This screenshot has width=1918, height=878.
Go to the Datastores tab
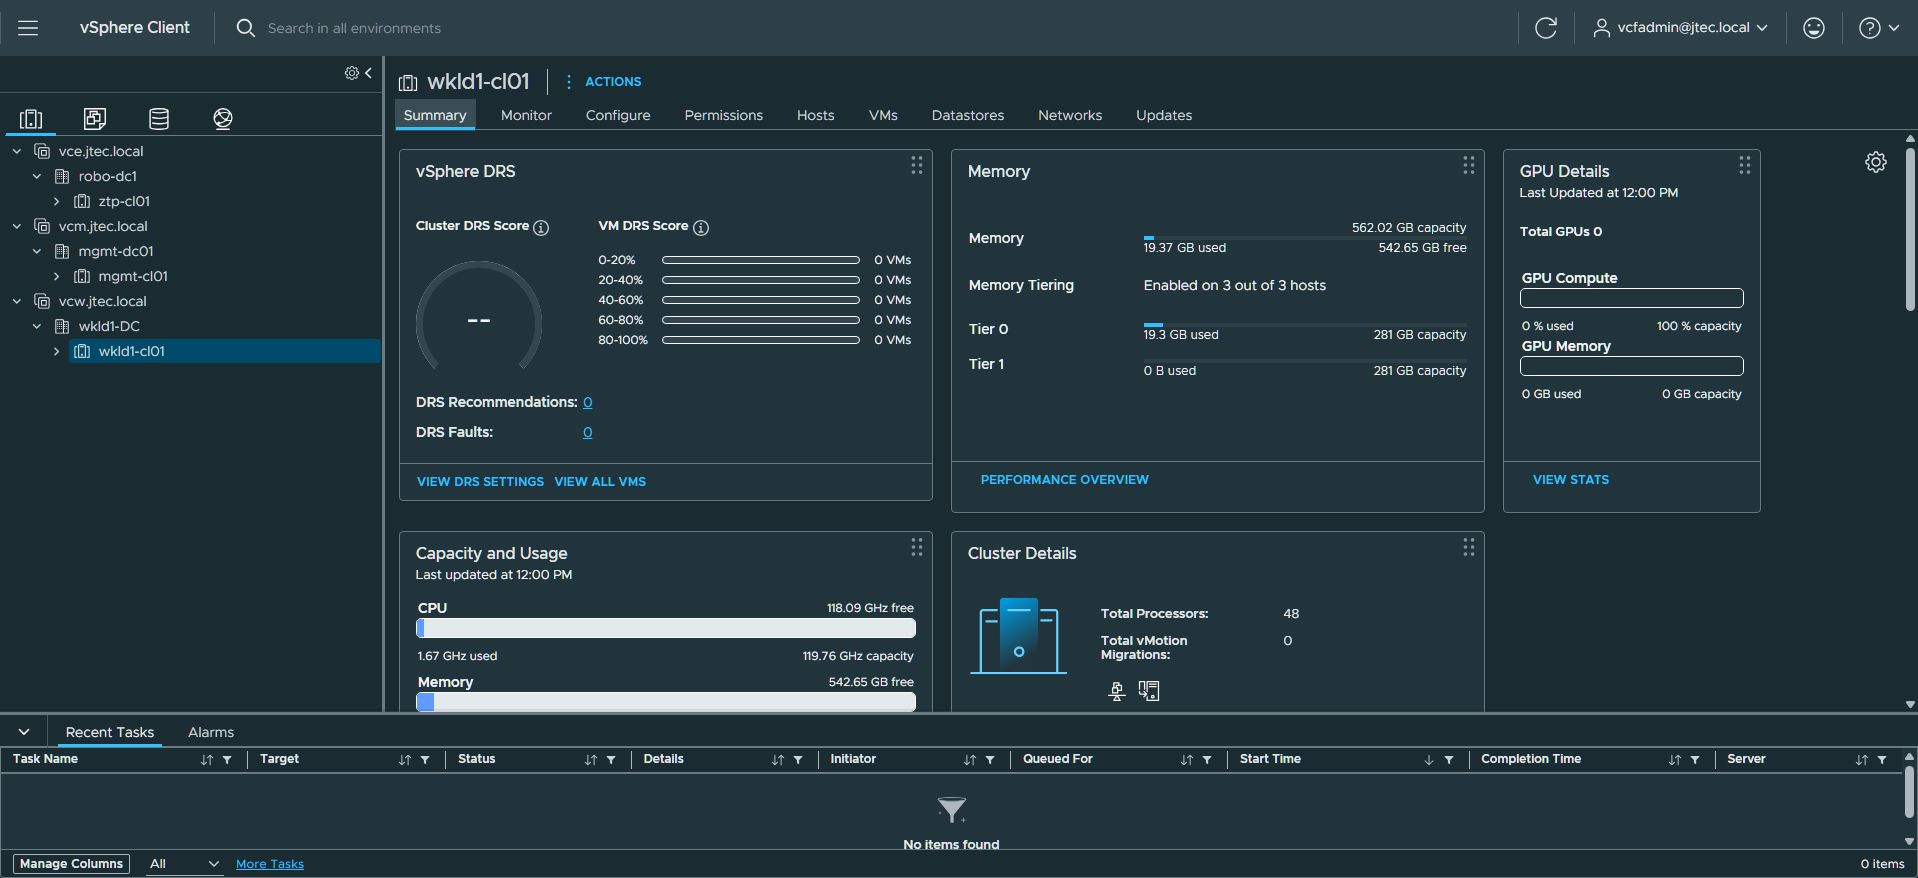click(x=967, y=115)
